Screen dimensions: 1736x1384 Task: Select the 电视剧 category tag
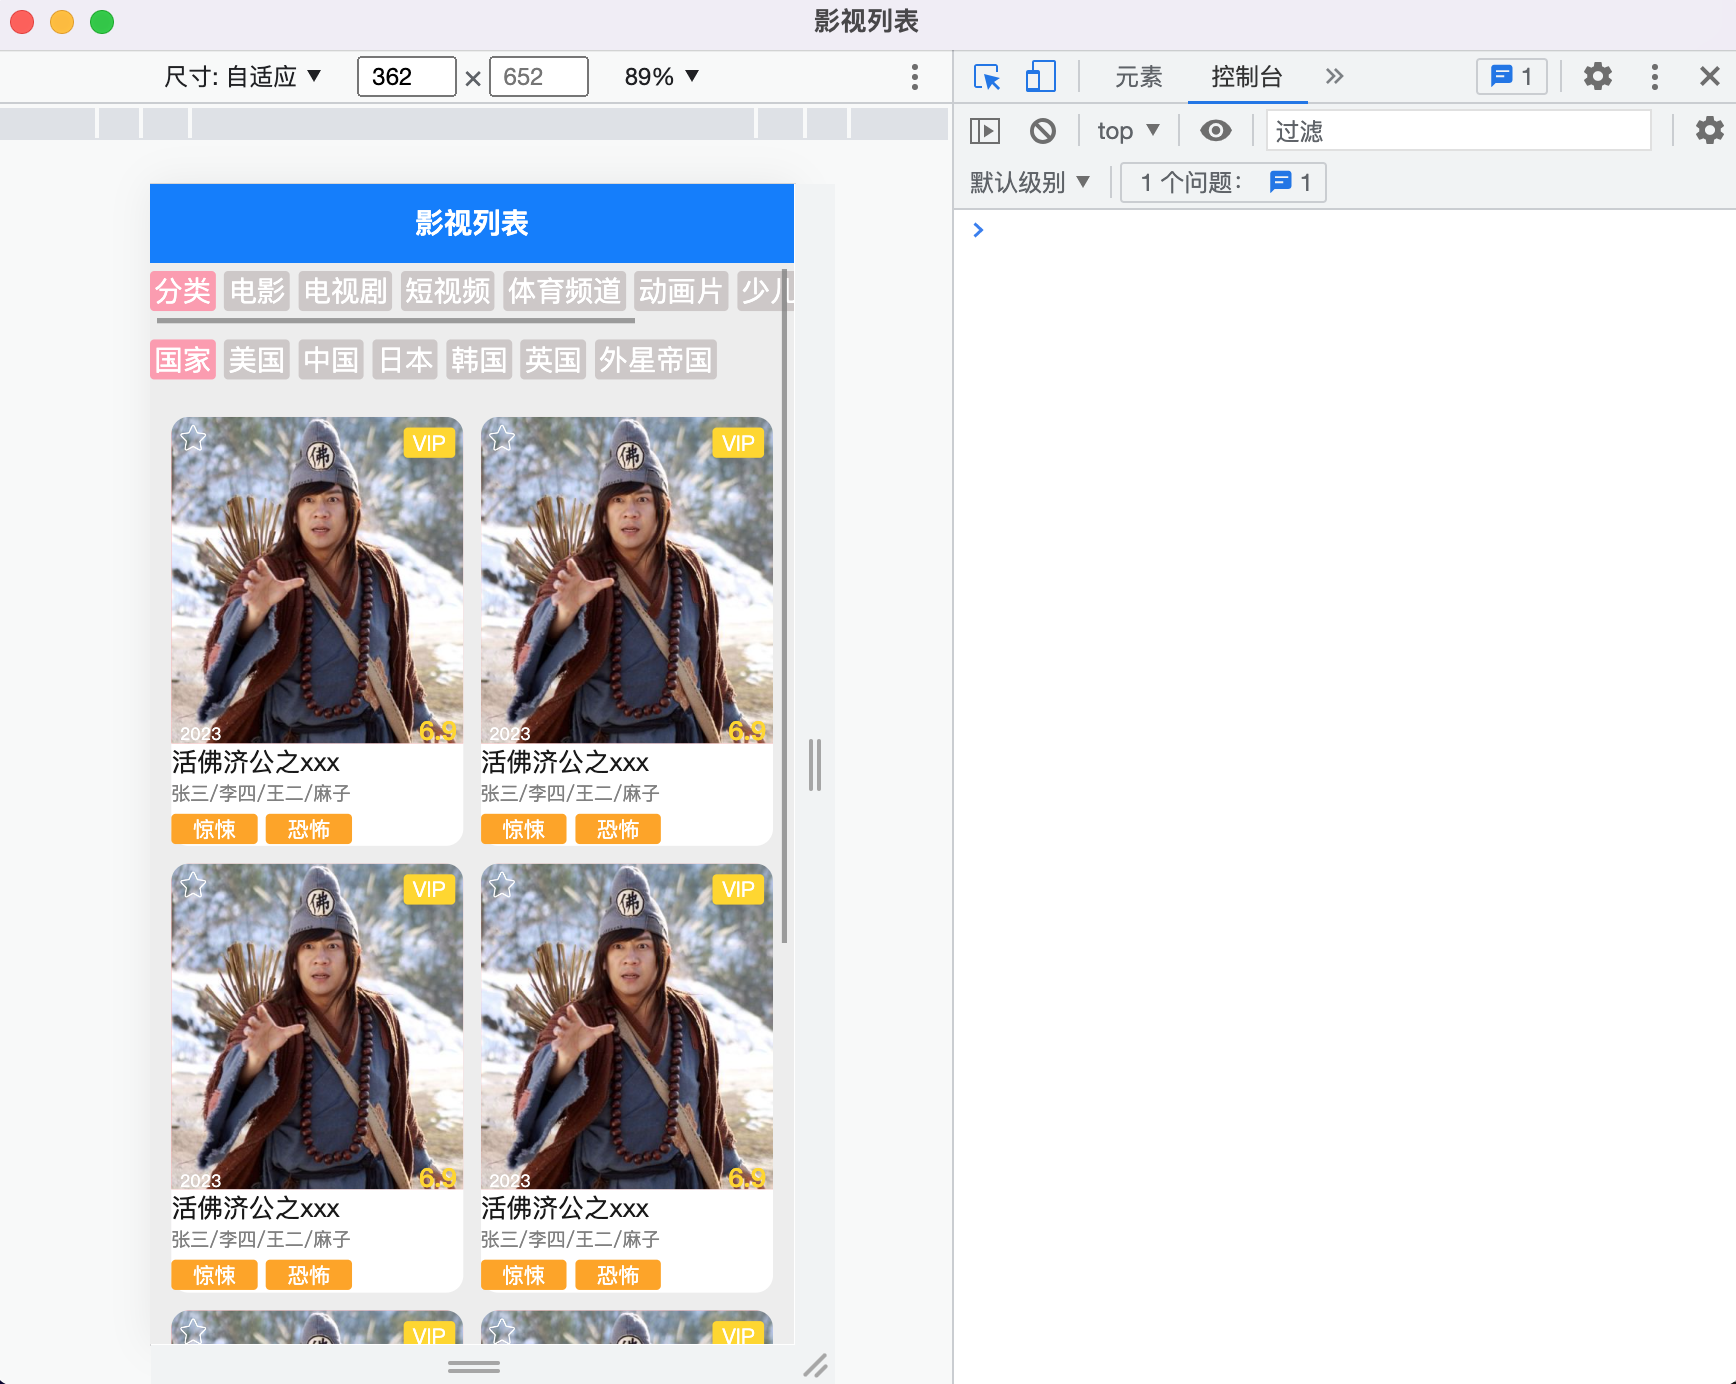tap(345, 291)
